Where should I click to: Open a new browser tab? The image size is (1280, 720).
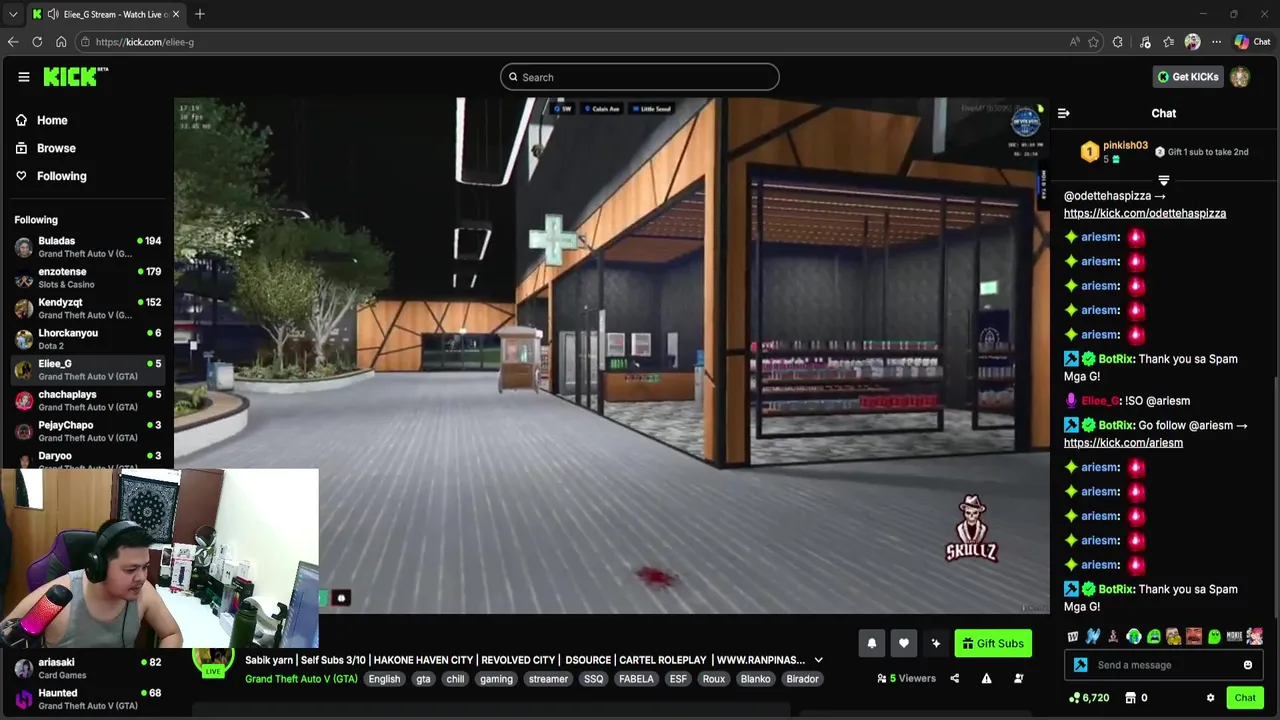[x=200, y=14]
